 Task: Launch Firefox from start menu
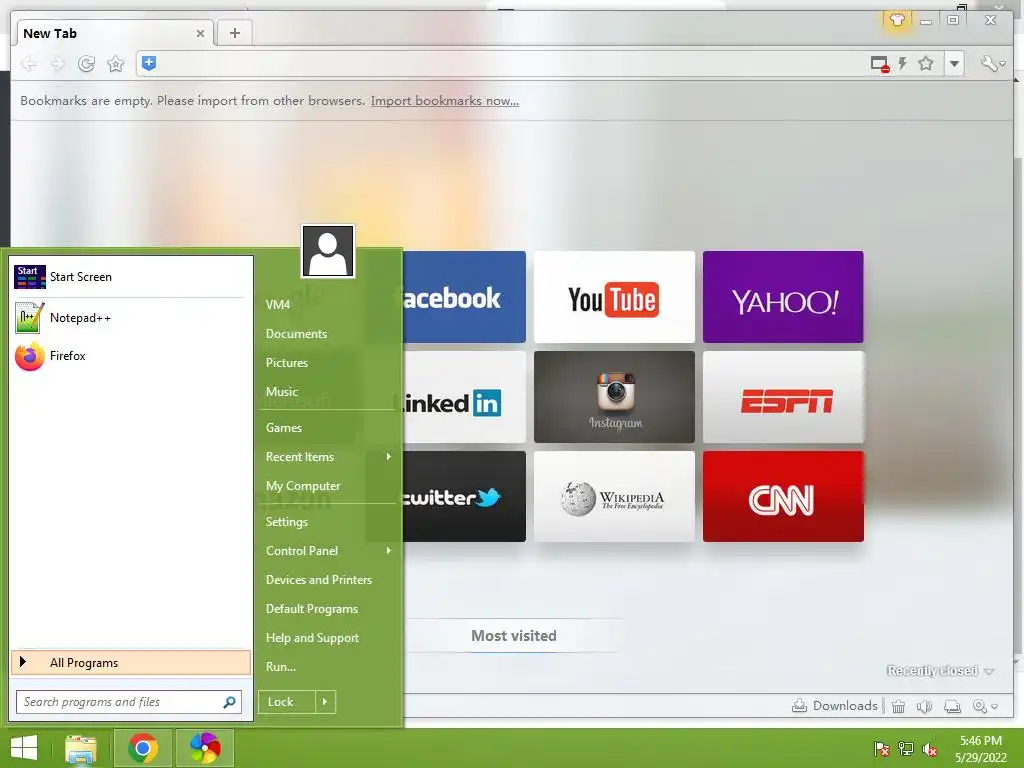(130, 356)
